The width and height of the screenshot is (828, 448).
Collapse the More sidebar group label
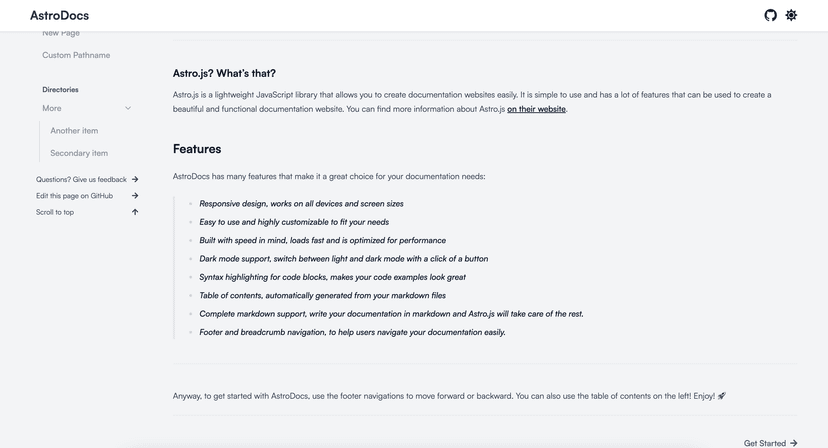(52, 108)
